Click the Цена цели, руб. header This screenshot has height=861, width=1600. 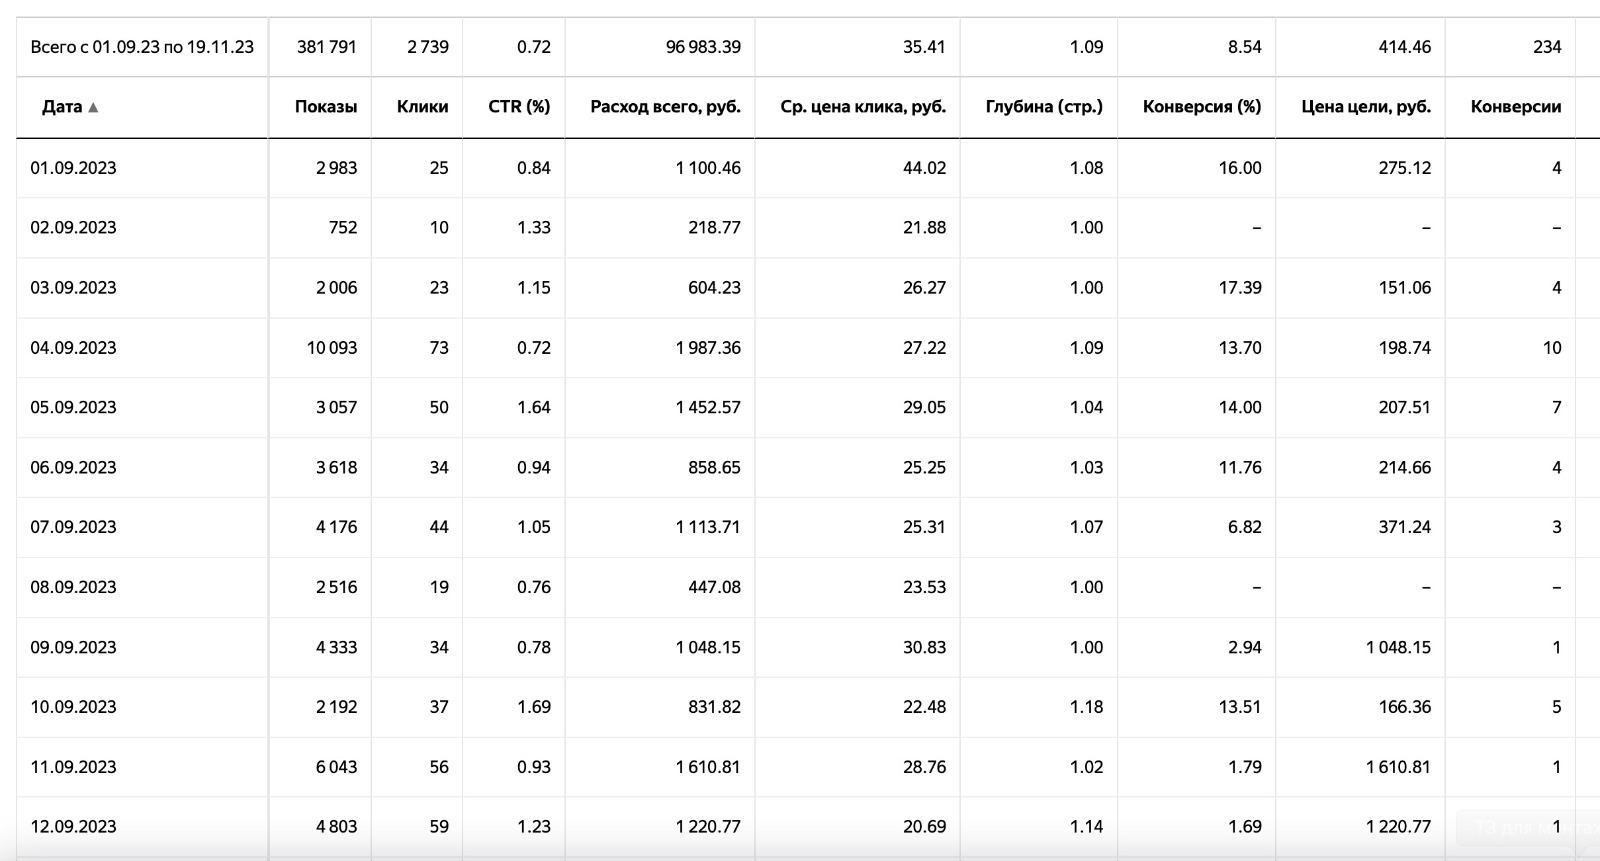[x=1366, y=107]
